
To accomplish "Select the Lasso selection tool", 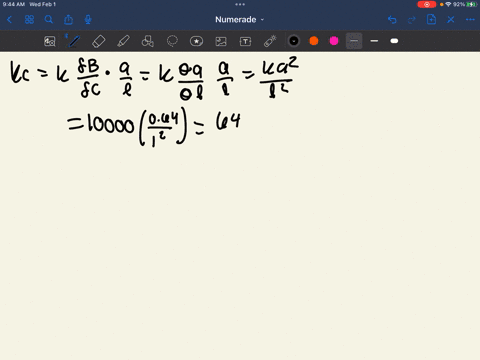I will pos(172,41).
